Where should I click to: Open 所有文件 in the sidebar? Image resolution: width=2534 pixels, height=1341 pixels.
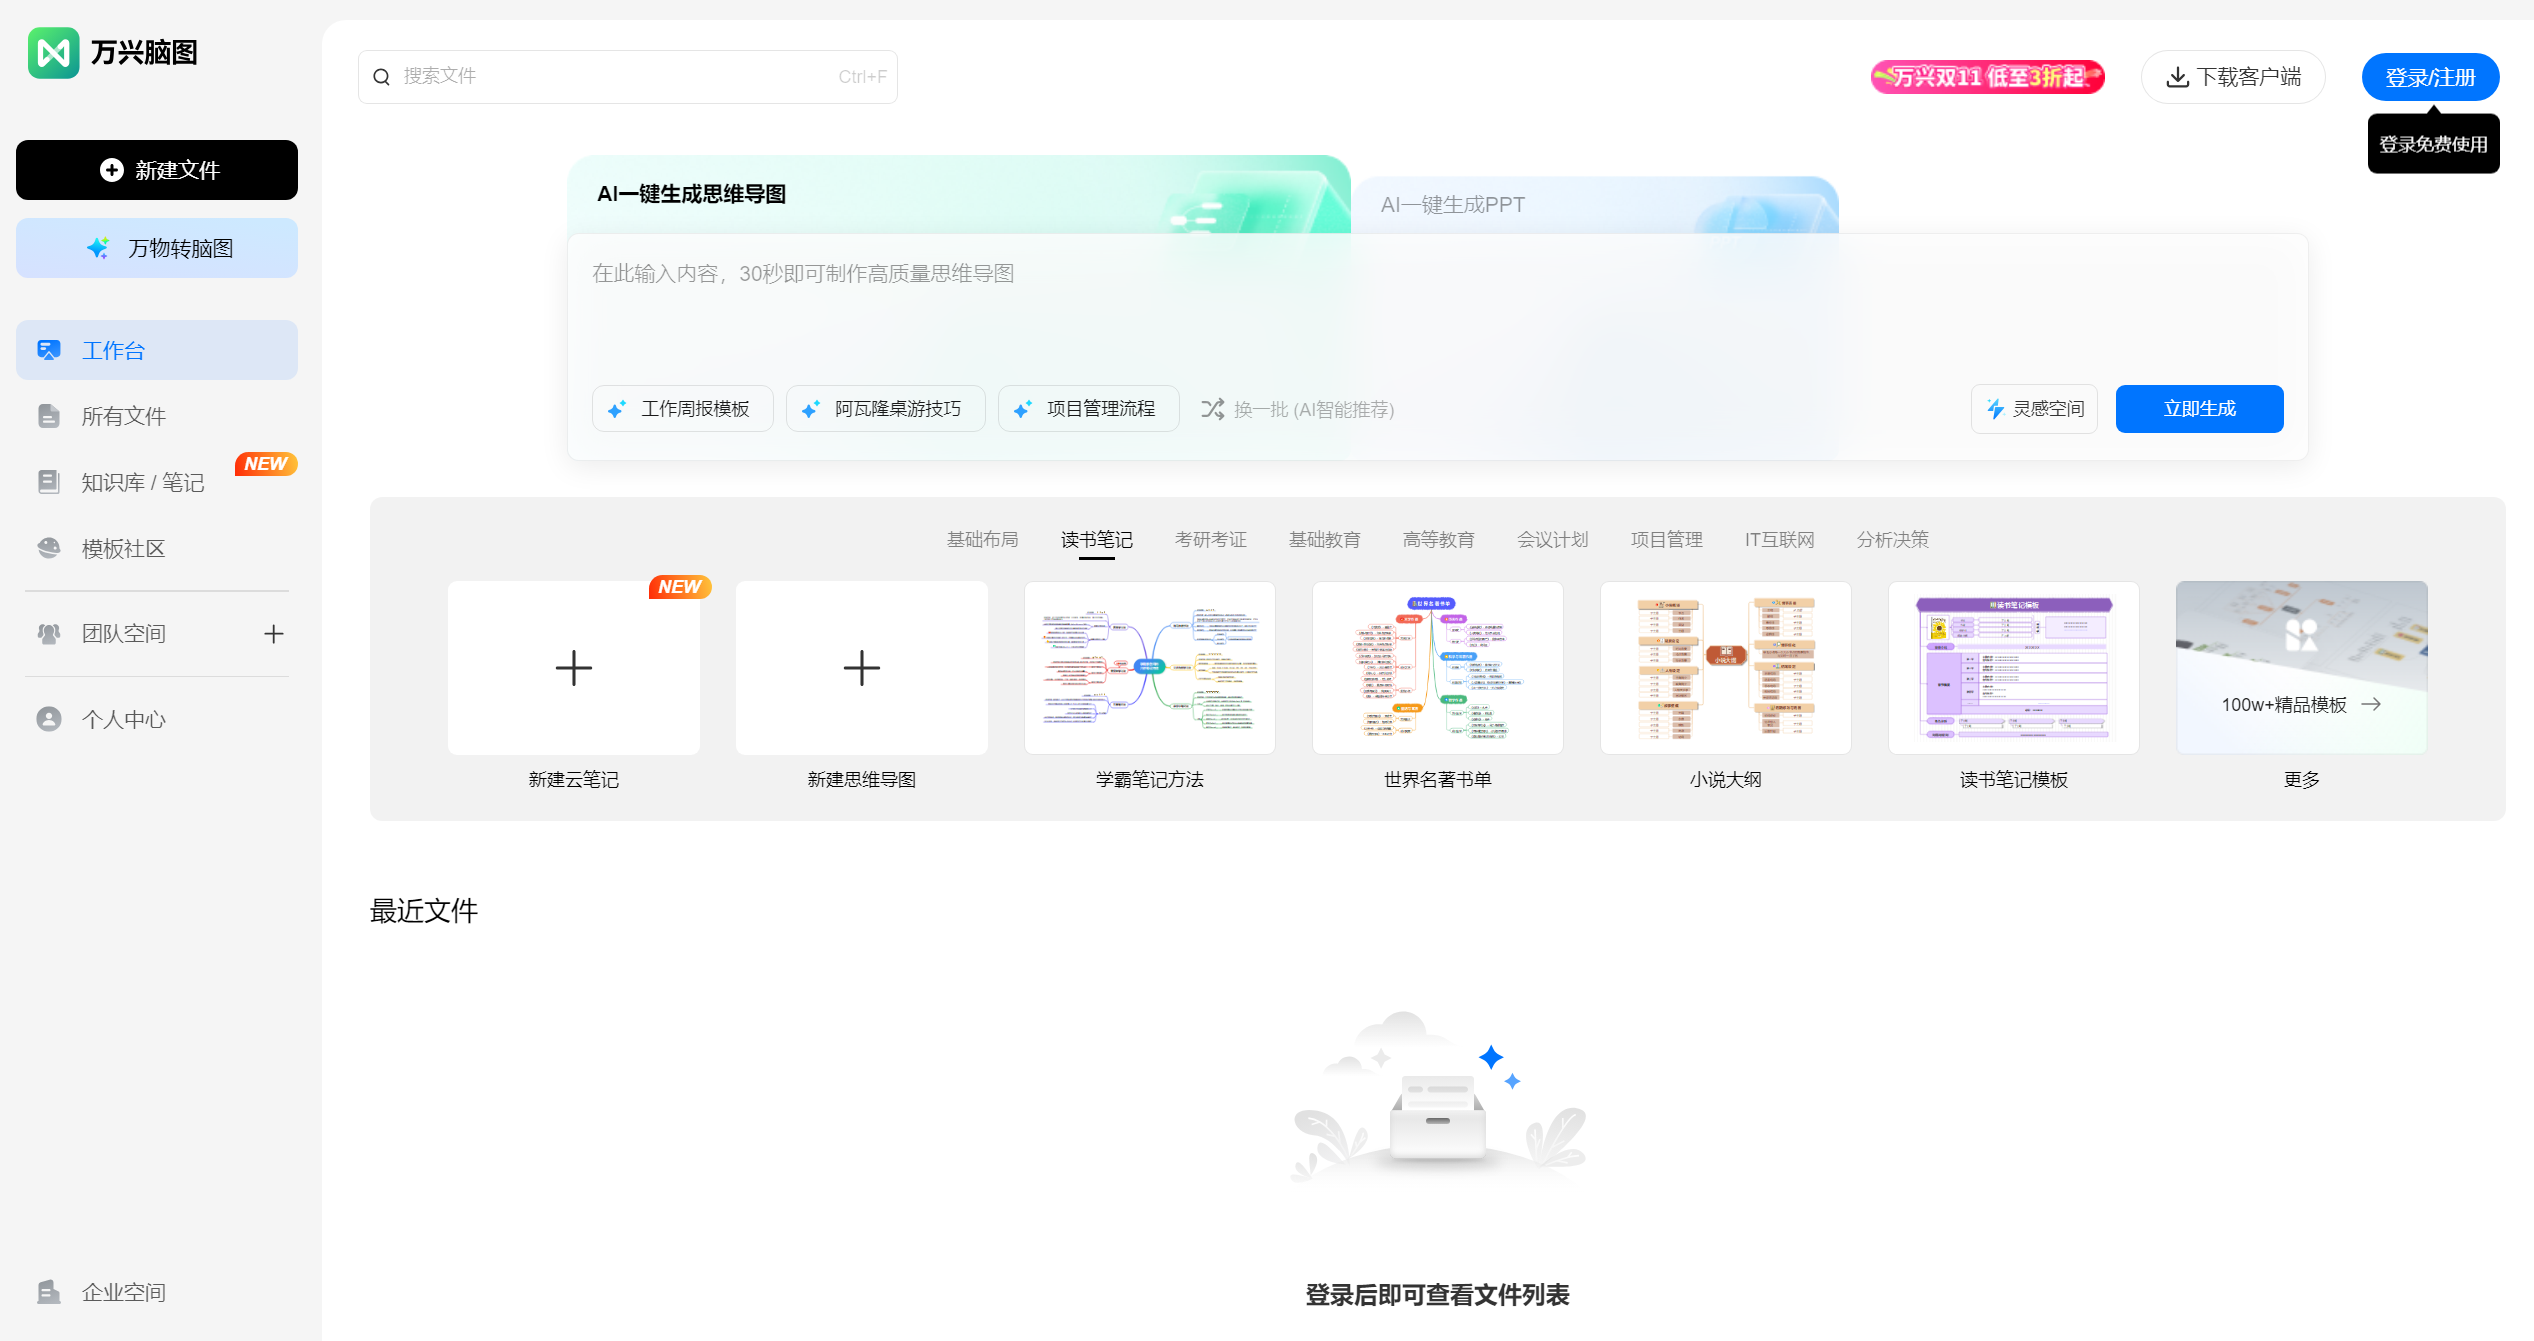pyautogui.click(x=122, y=416)
